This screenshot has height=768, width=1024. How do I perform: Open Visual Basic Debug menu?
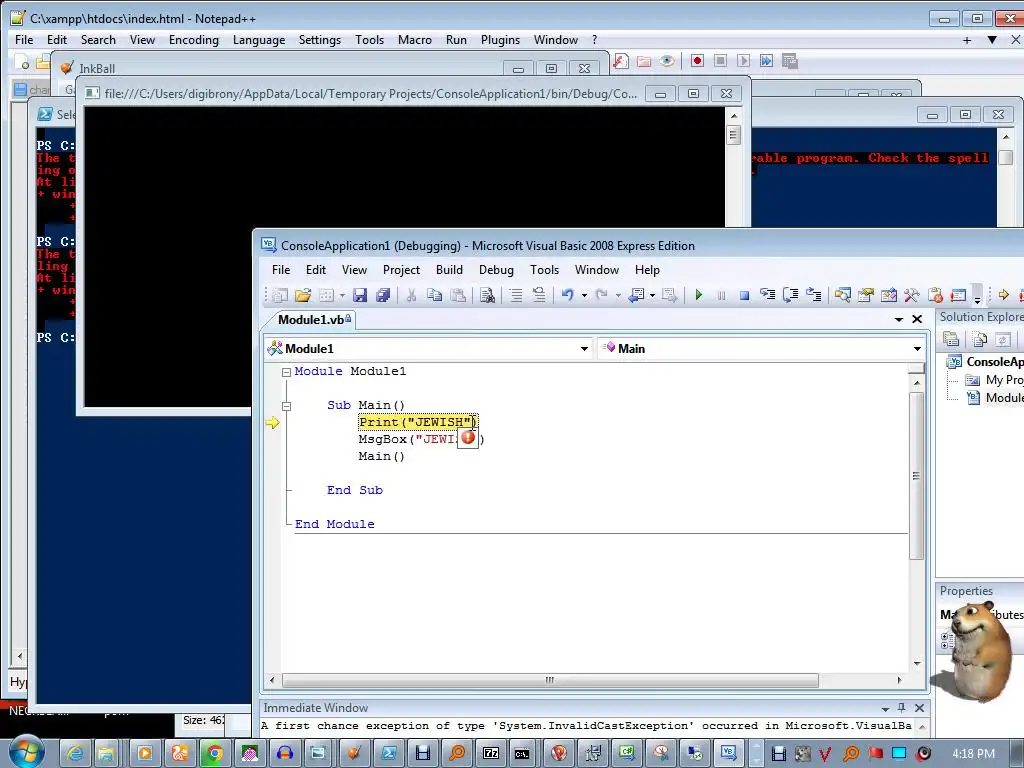point(496,270)
